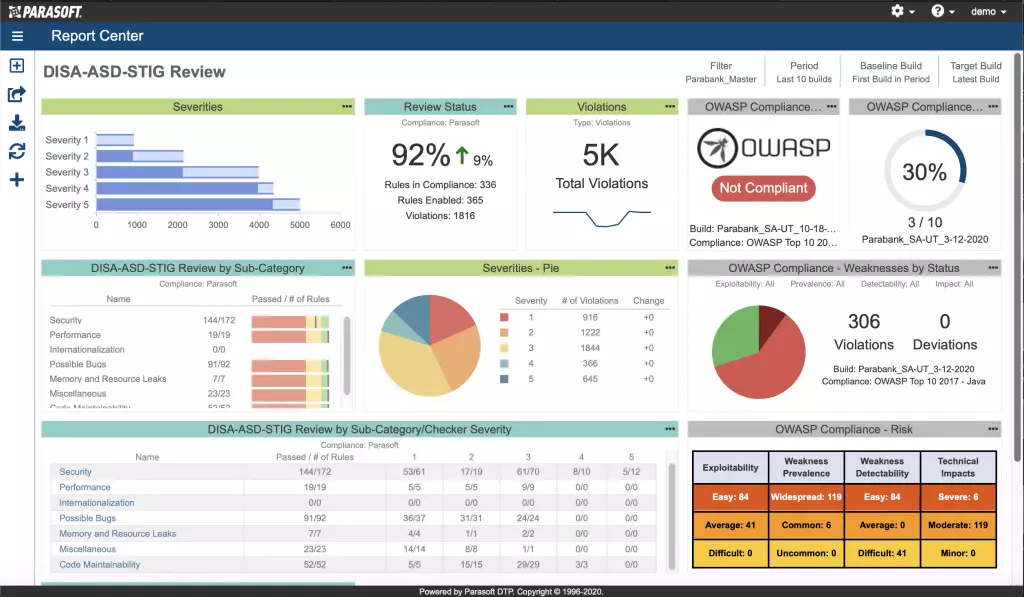Click the Violations trend sparkline
The width and height of the screenshot is (1024, 597).
pos(601,218)
